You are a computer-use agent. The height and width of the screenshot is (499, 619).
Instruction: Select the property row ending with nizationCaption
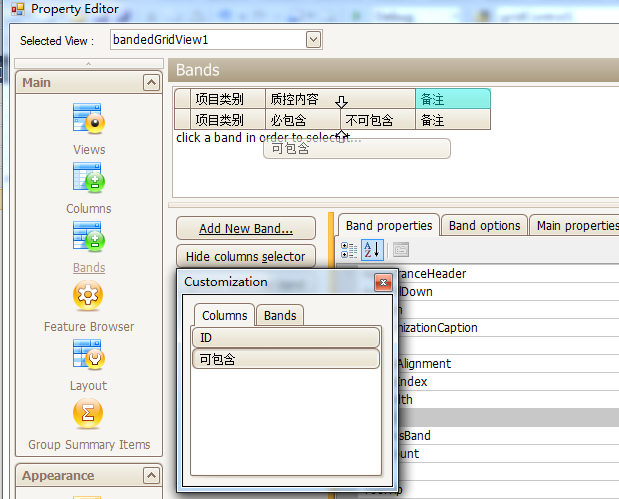tap(507, 328)
